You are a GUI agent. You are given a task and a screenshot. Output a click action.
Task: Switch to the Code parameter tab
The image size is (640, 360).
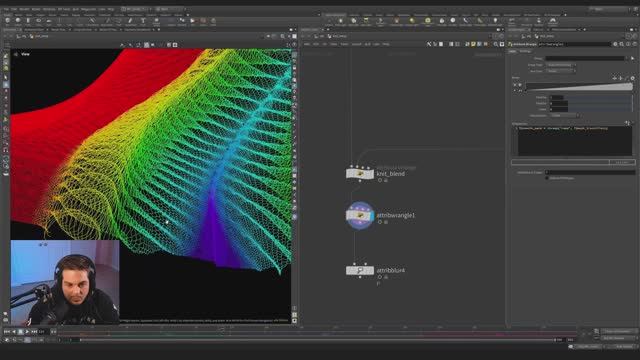pyautogui.click(x=512, y=51)
